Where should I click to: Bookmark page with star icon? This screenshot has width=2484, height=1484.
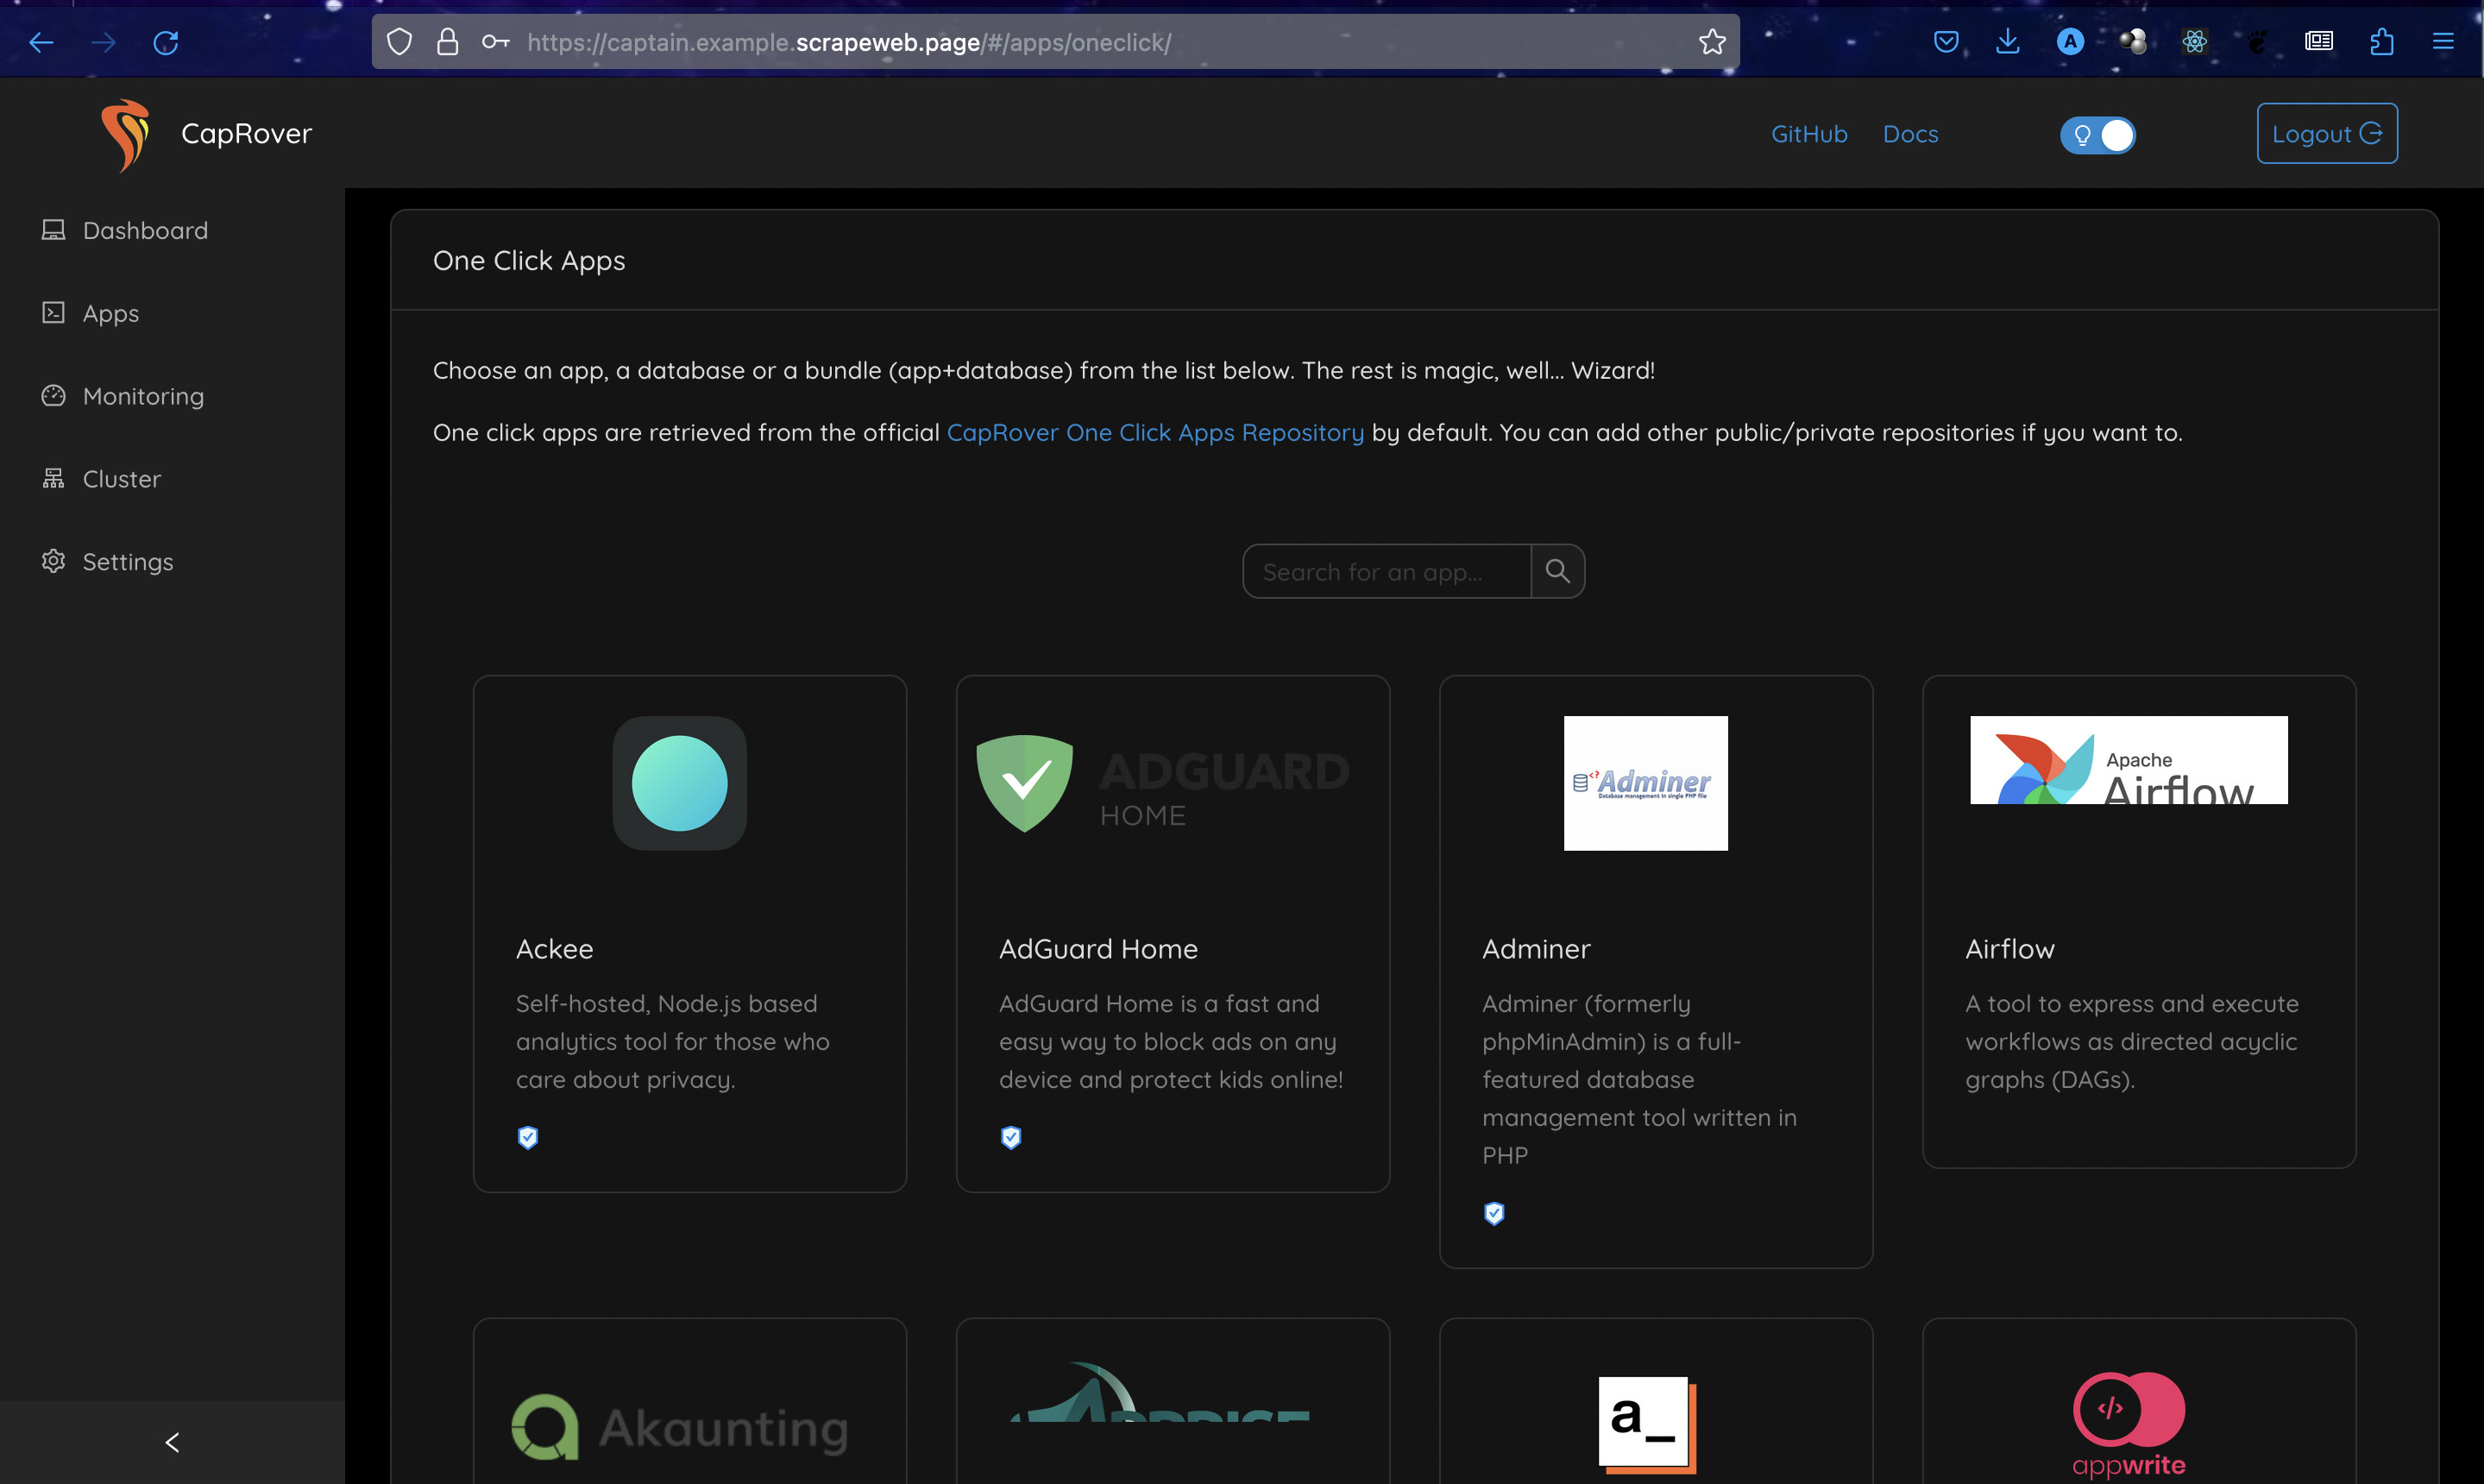tap(1712, 42)
